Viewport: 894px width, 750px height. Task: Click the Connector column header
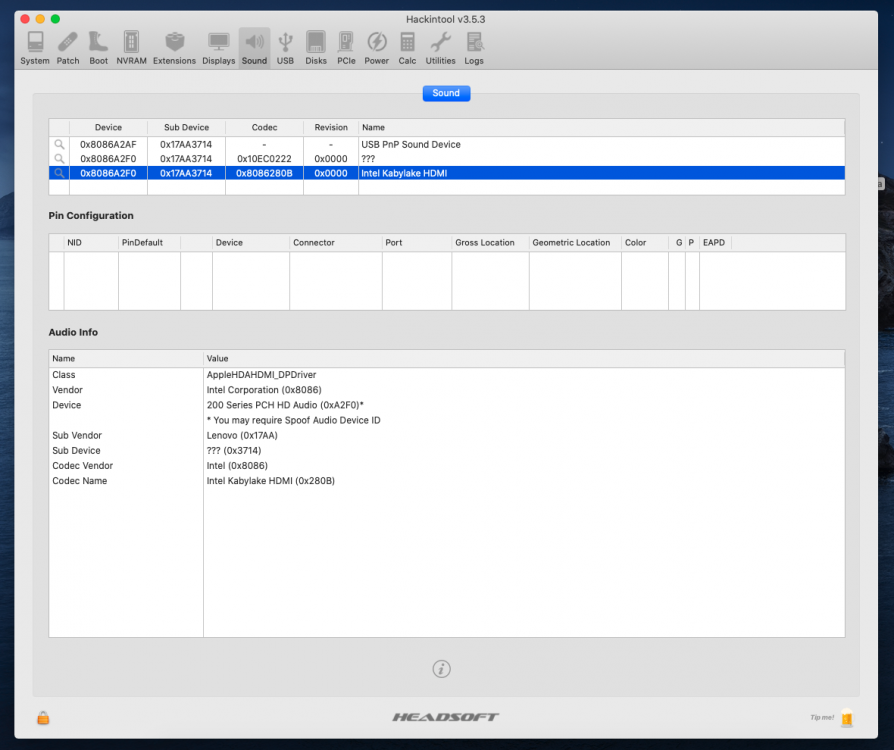[x=335, y=242]
